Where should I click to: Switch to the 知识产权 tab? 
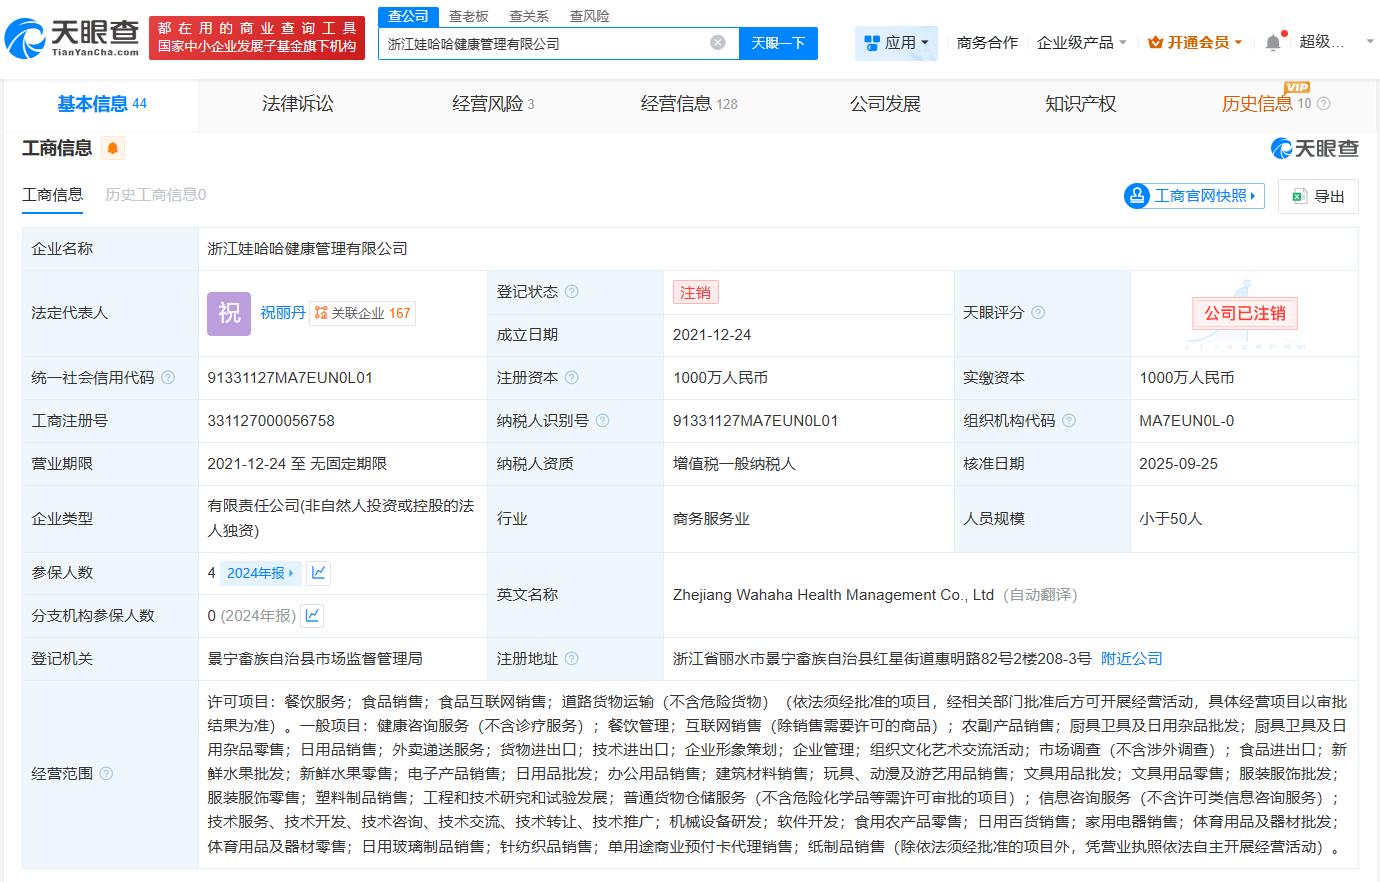[x=1080, y=104]
